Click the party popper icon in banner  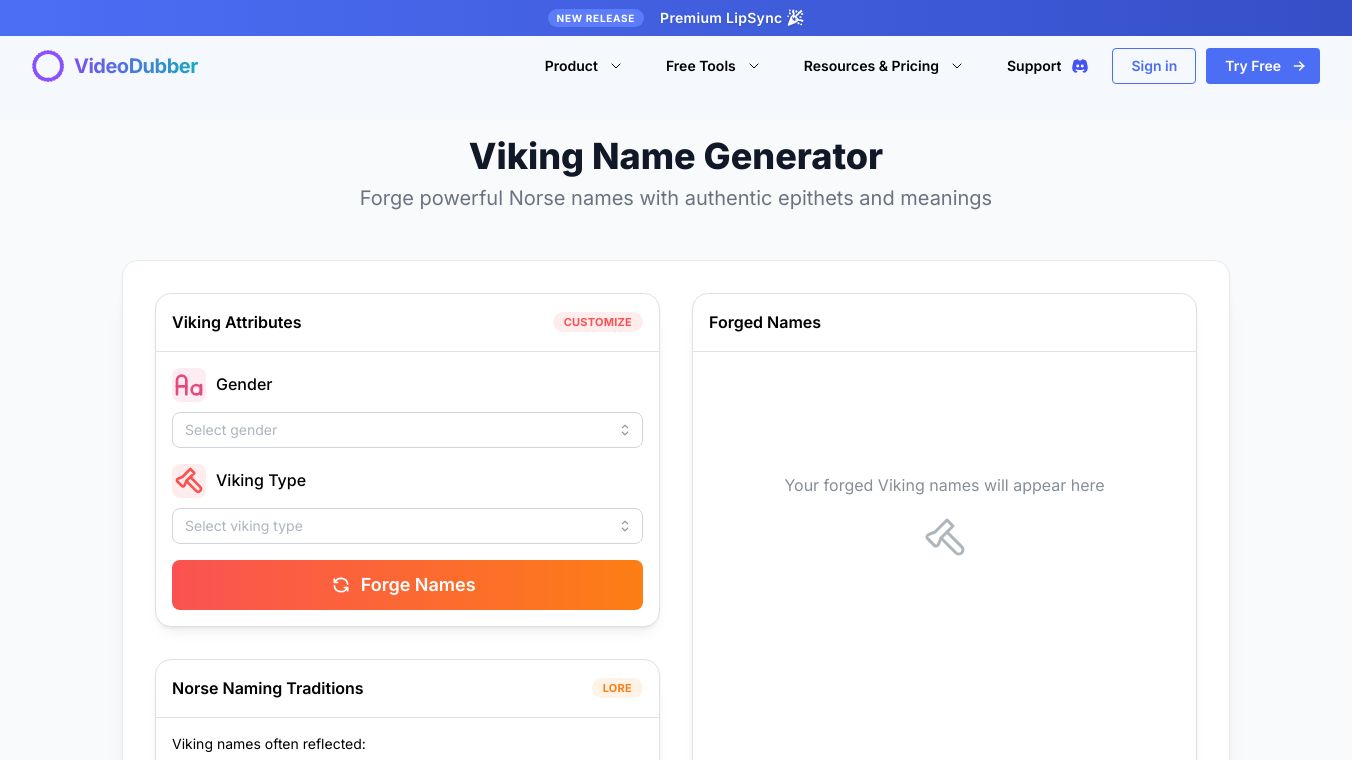[796, 18]
